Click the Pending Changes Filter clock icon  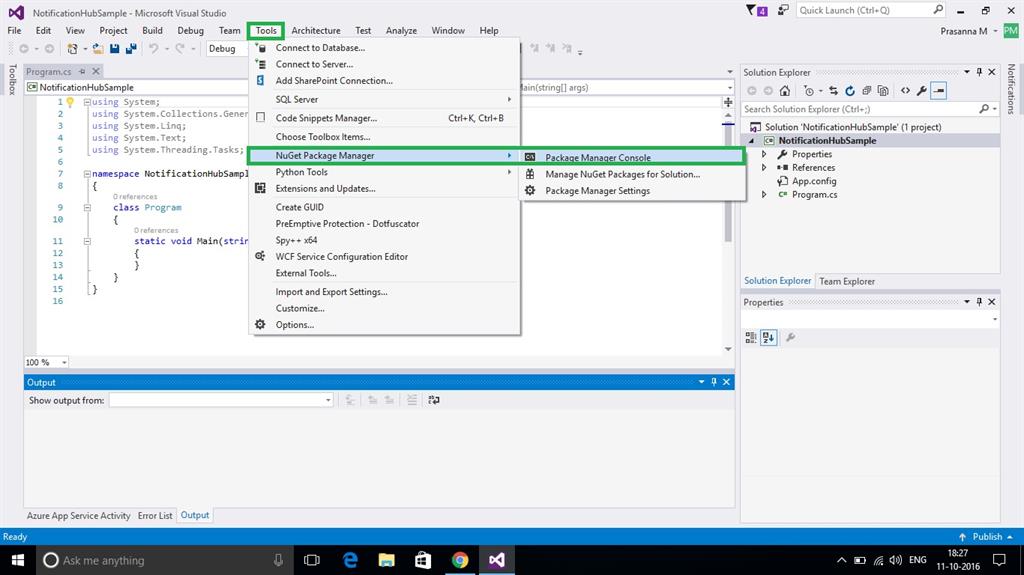click(x=809, y=91)
